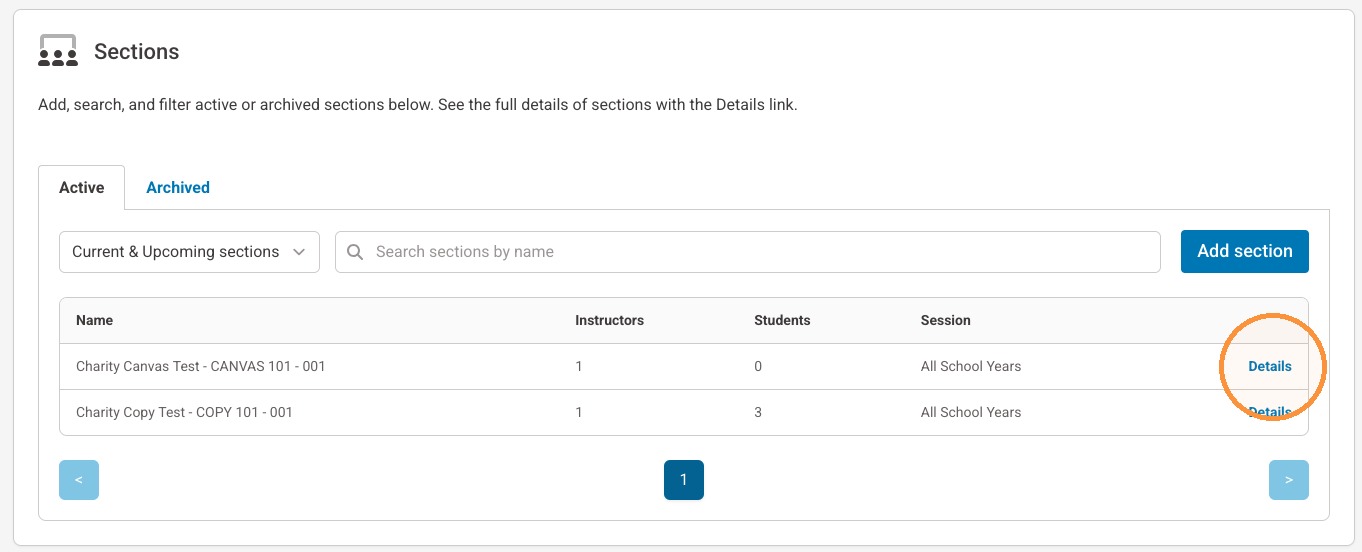
Task: Select page 1 in pagination
Action: pyautogui.click(x=684, y=480)
